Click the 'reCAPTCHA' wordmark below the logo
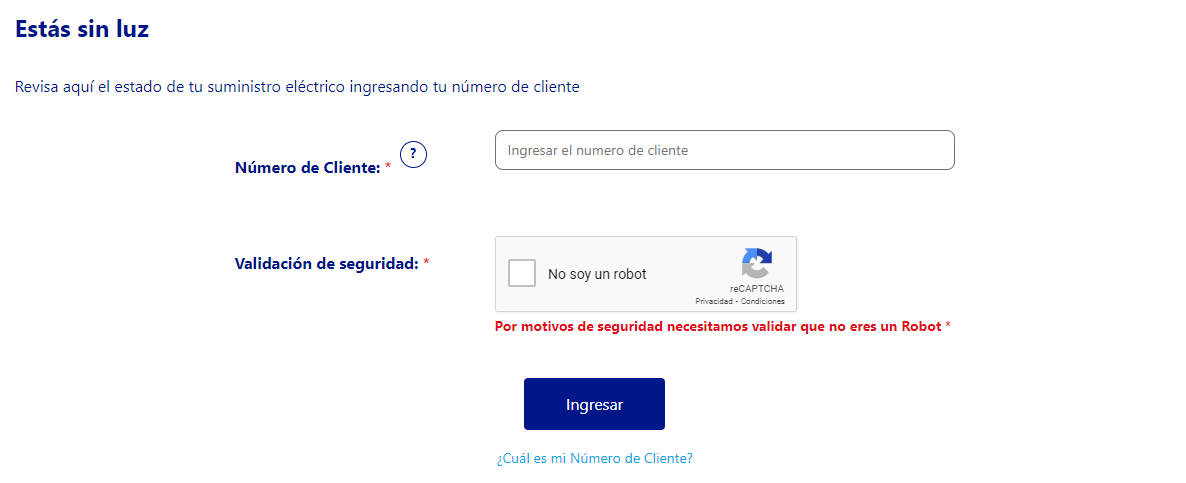This screenshot has height=483, width=1186. coord(757,289)
